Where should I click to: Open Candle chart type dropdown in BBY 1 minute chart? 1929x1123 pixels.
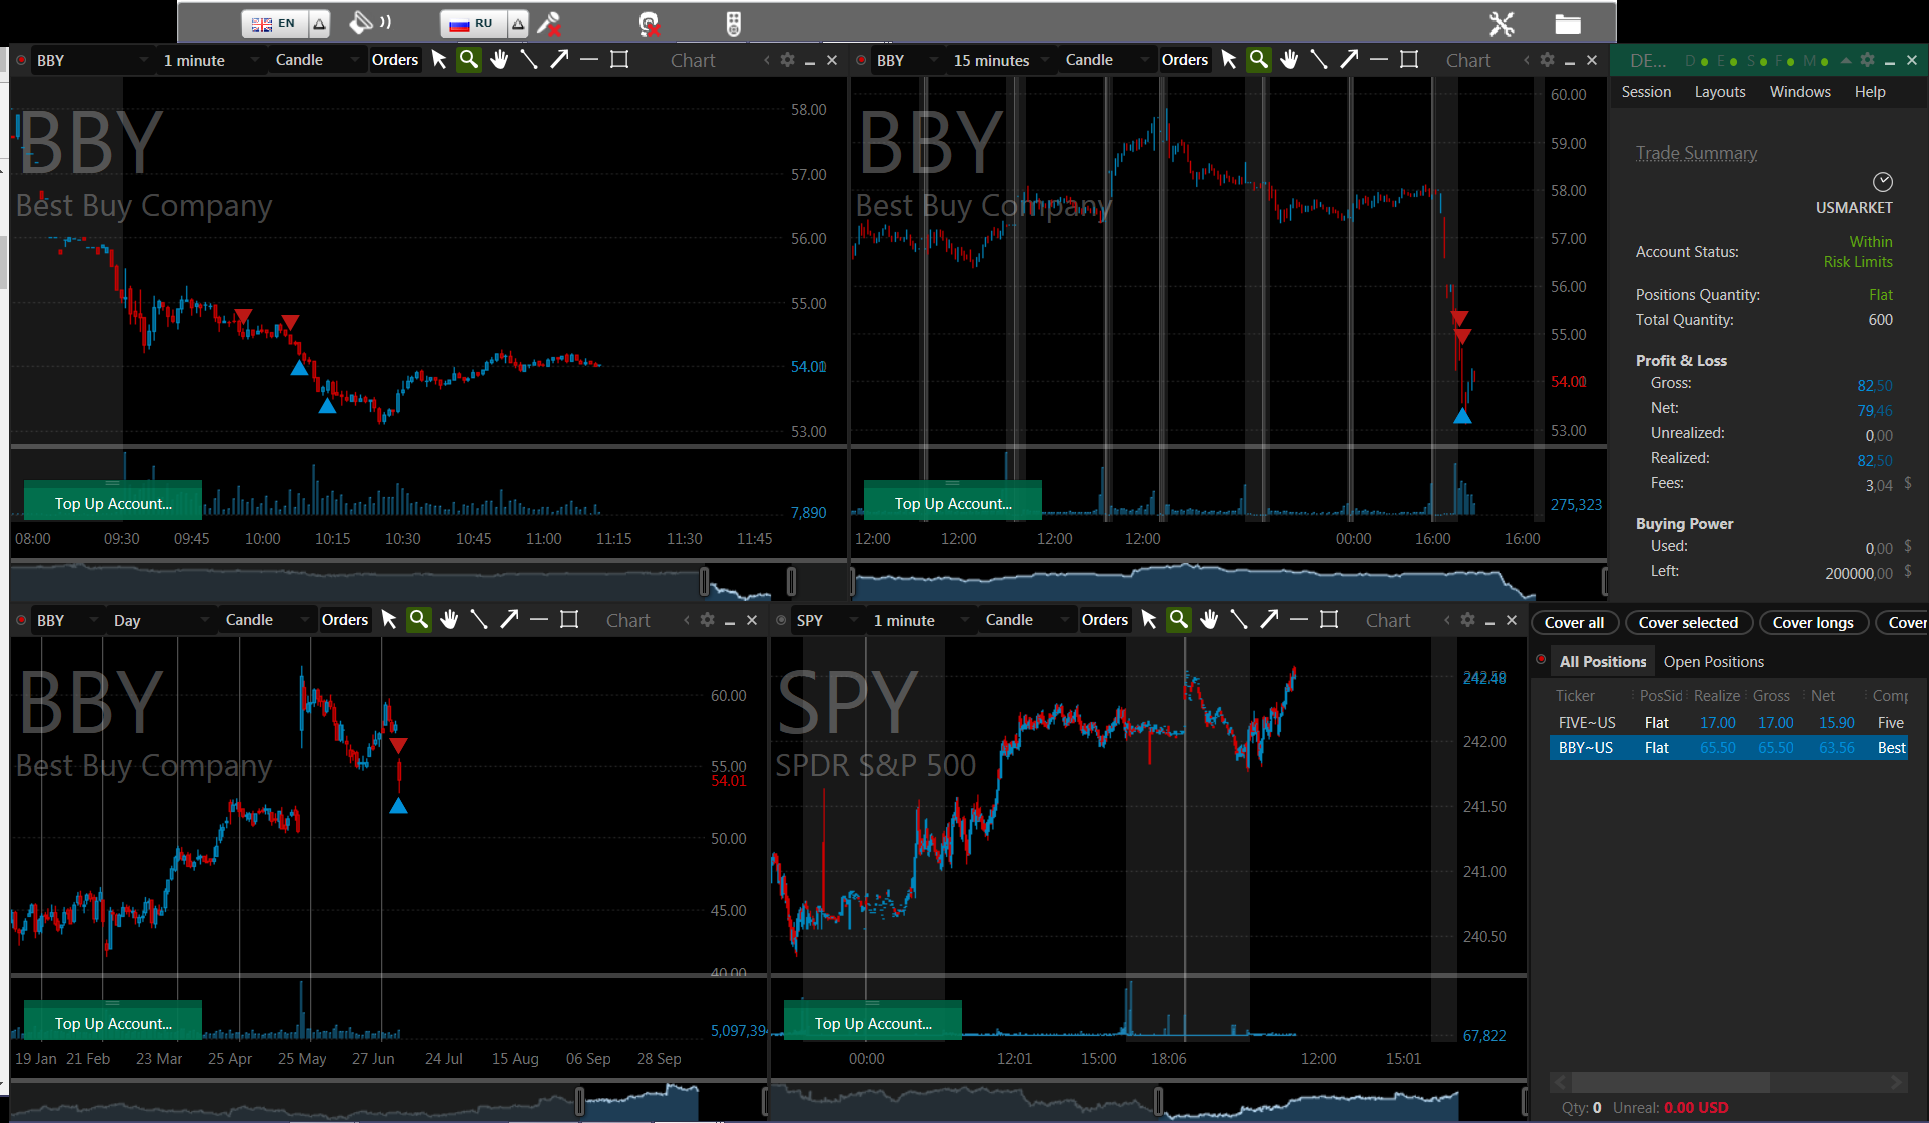coord(316,60)
